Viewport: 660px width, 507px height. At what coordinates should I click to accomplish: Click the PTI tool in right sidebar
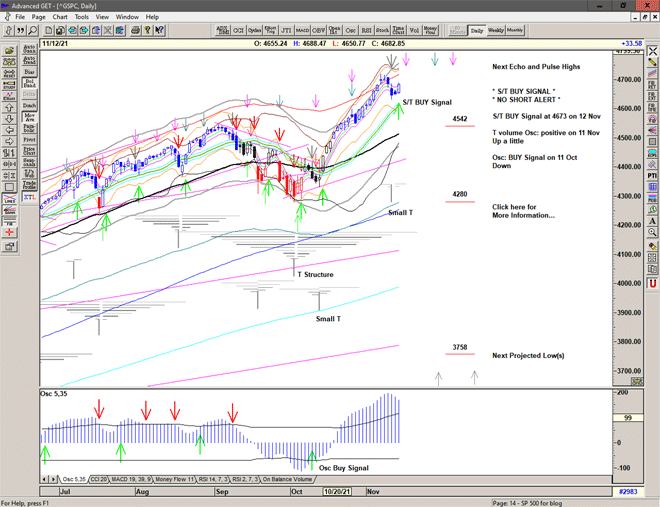point(652,176)
